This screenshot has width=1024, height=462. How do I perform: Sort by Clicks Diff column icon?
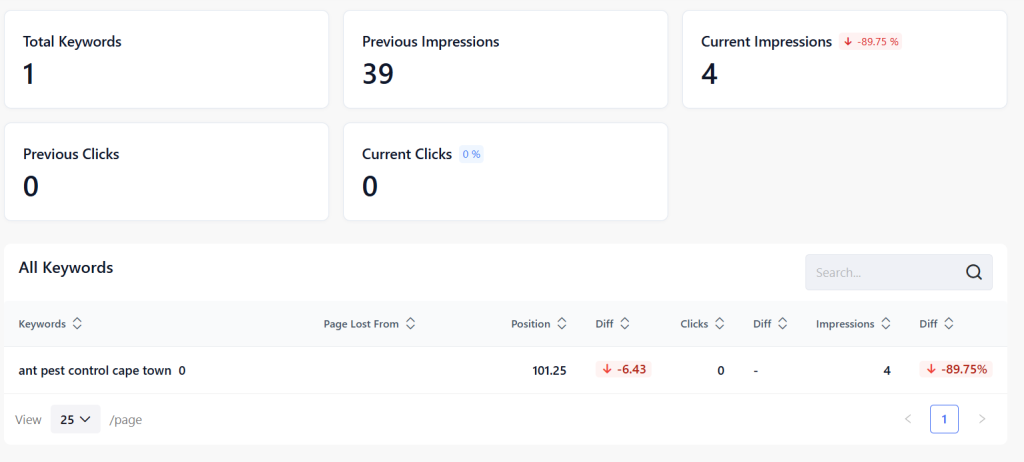tap(783, 324)
